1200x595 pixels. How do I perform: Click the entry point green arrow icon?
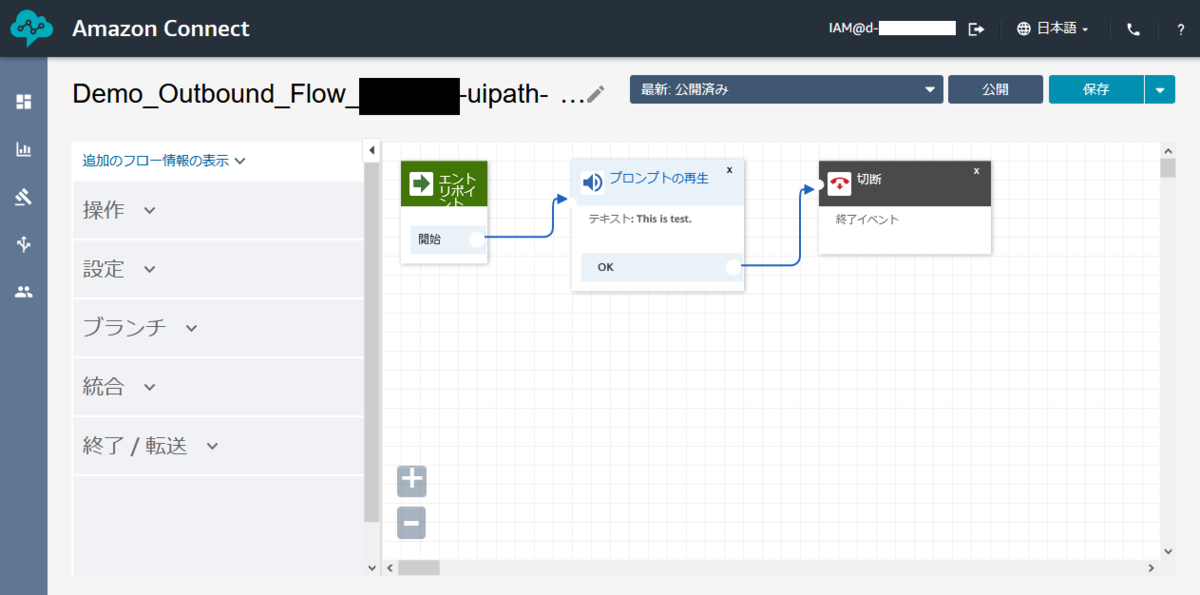point(421,183)
